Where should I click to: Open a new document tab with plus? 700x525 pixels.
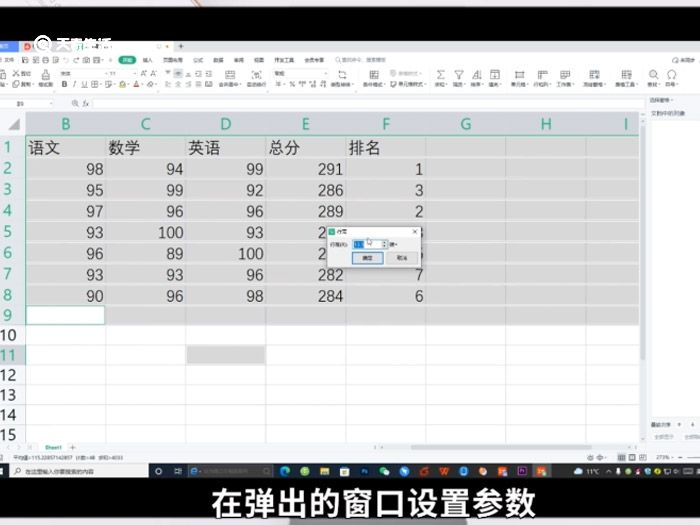[181, 46]
